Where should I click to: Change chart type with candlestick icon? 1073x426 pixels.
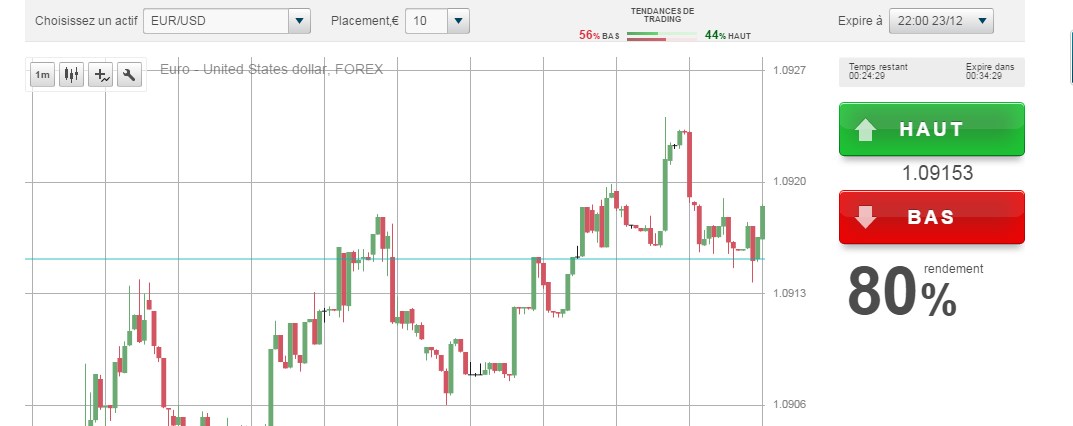[x=71, y=75]
